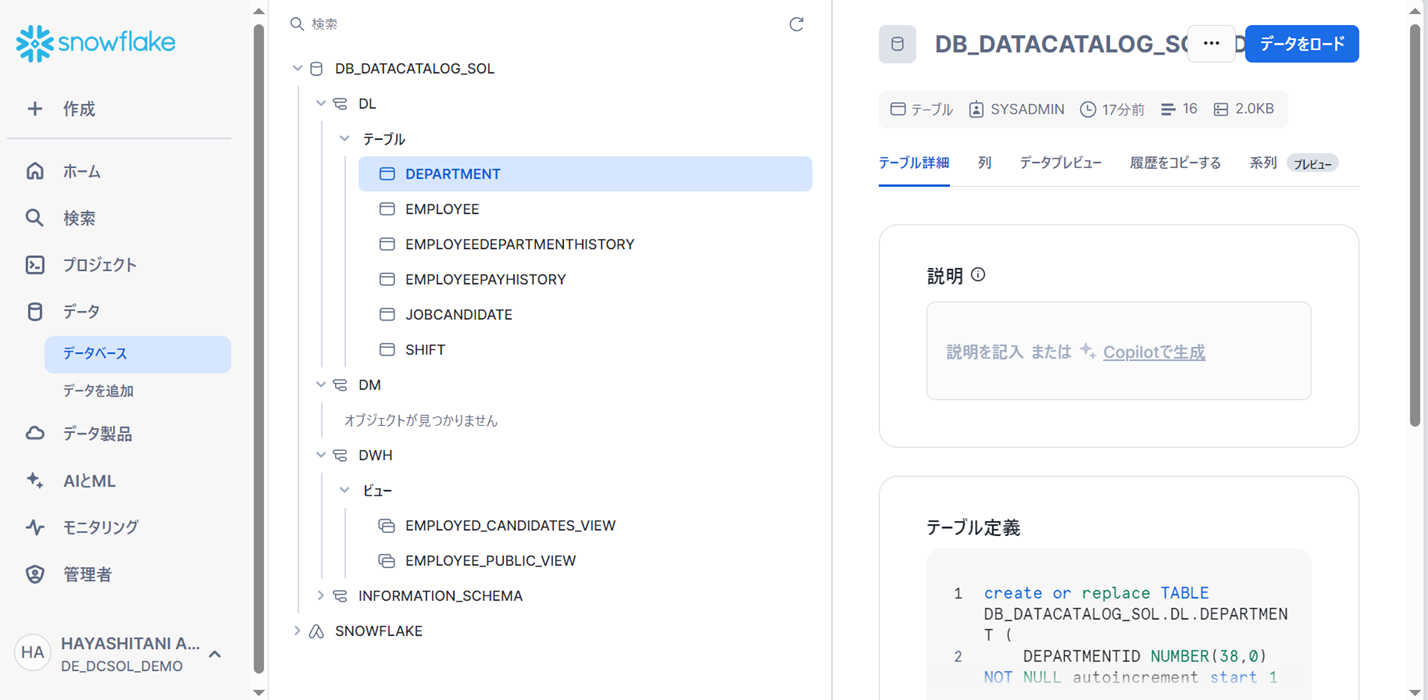The image size is (1428, 700).
Task: Open the more options (…) button
Action: point(1211,44)
